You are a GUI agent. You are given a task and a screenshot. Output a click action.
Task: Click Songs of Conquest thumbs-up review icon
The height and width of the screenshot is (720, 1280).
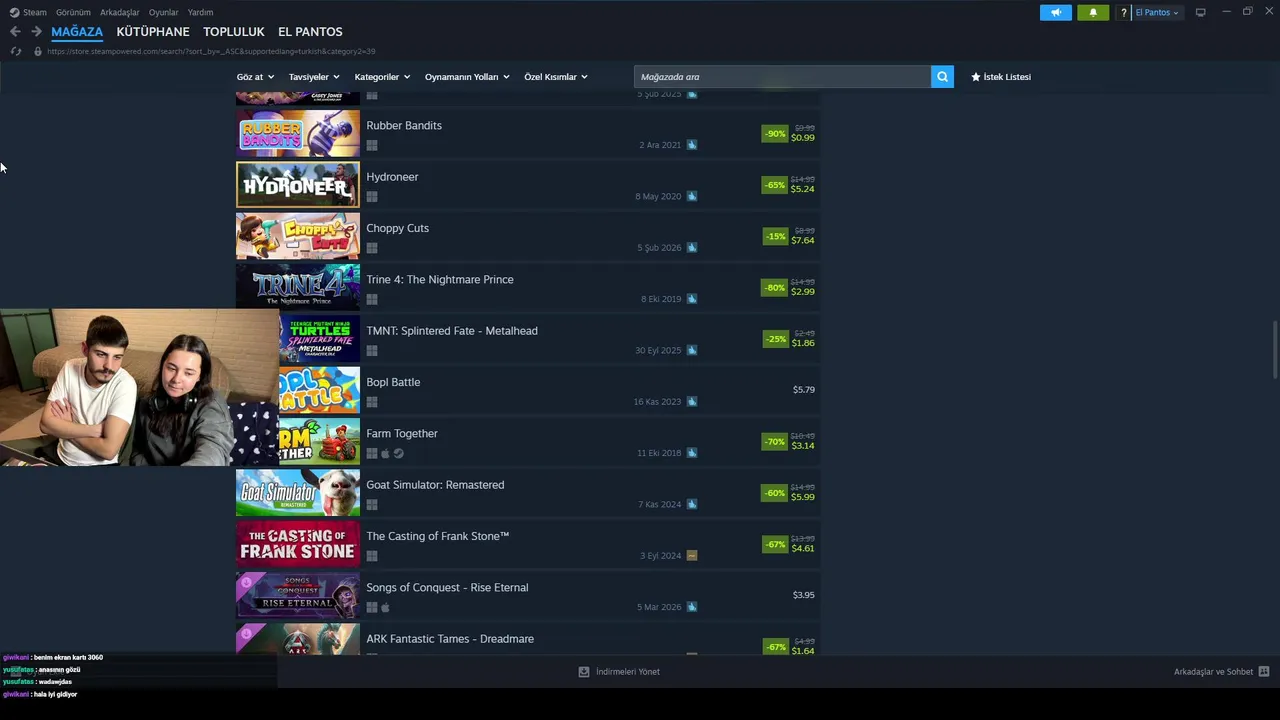(x=692, y=607)
